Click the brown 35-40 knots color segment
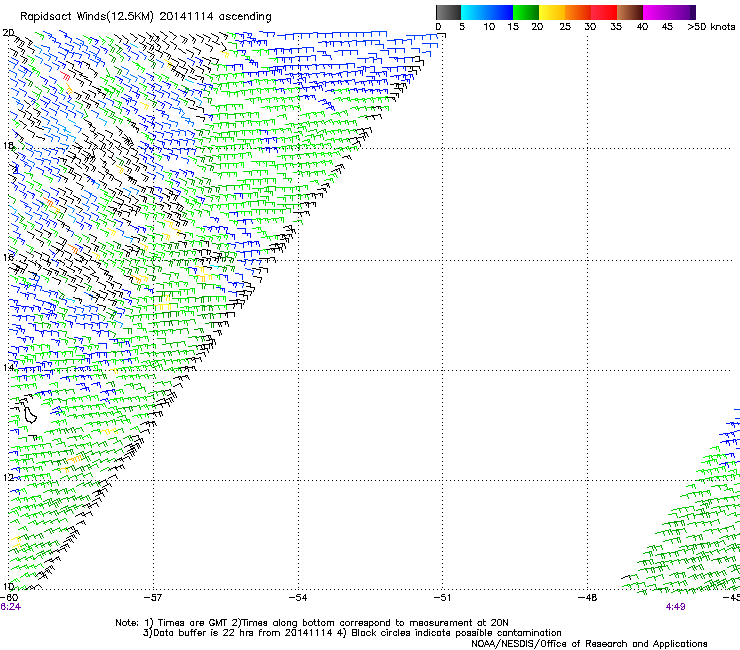Viewport: 740px width, 650px height. (x=630, y=12)
